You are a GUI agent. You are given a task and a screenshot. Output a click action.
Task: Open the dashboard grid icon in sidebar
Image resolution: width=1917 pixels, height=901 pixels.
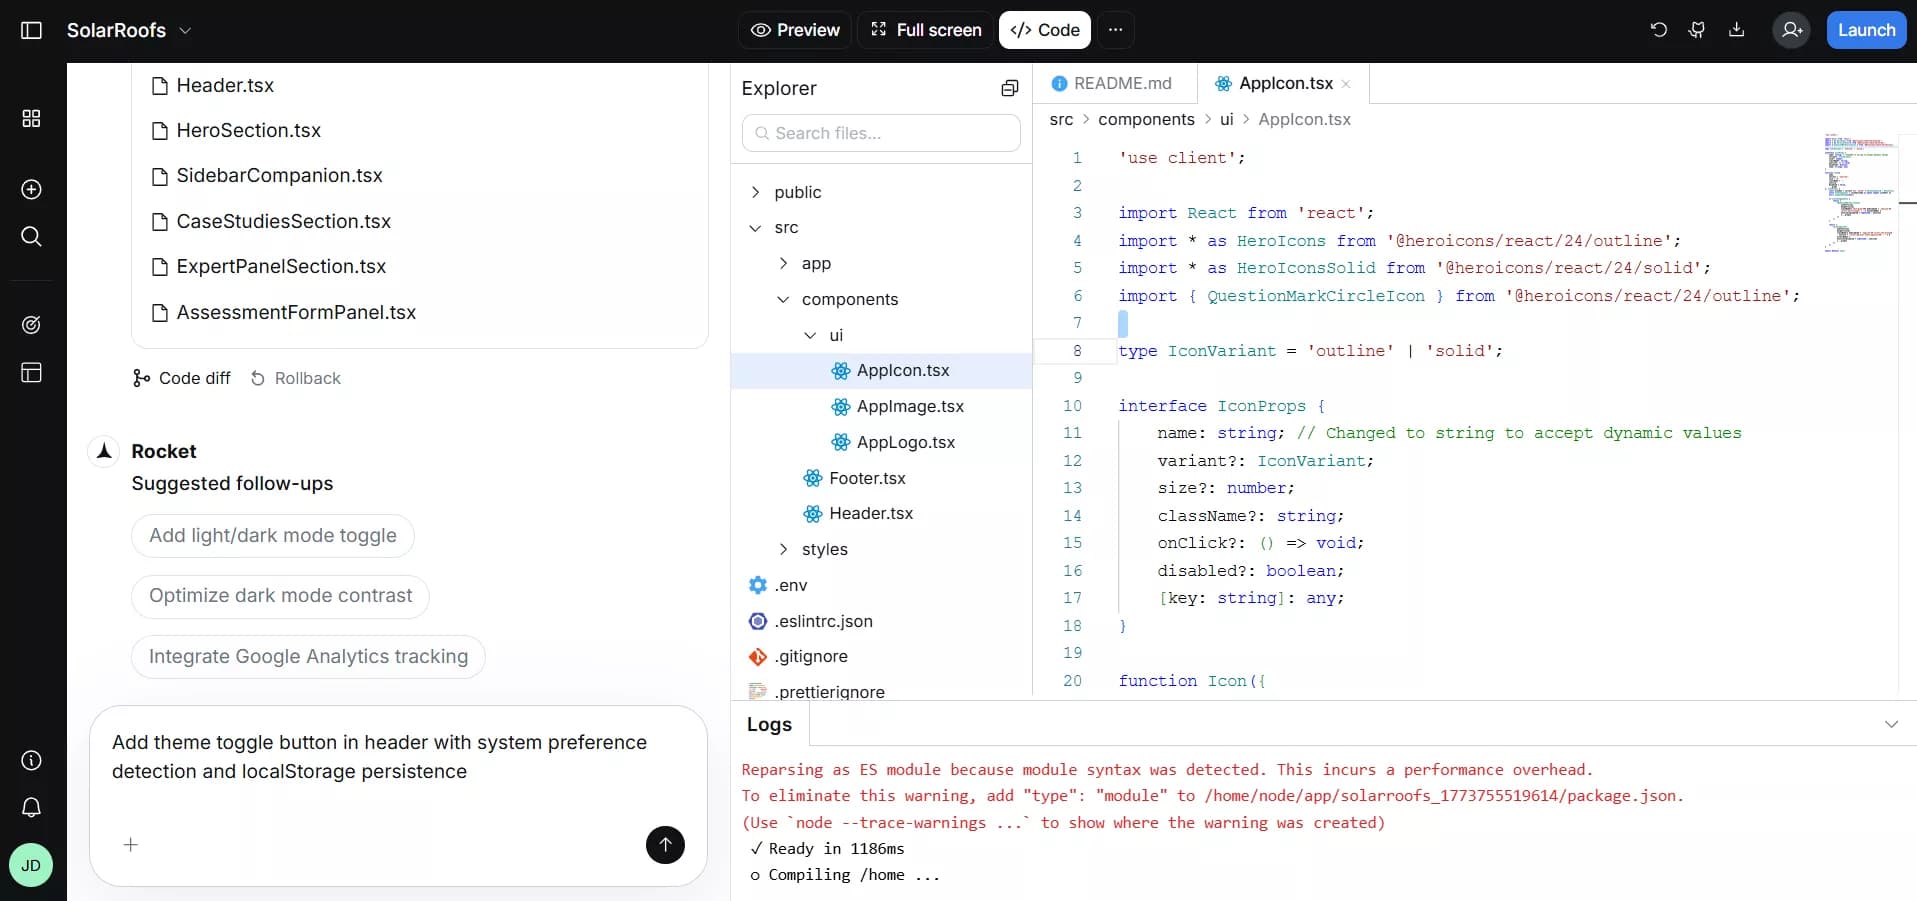coord(31,119)
